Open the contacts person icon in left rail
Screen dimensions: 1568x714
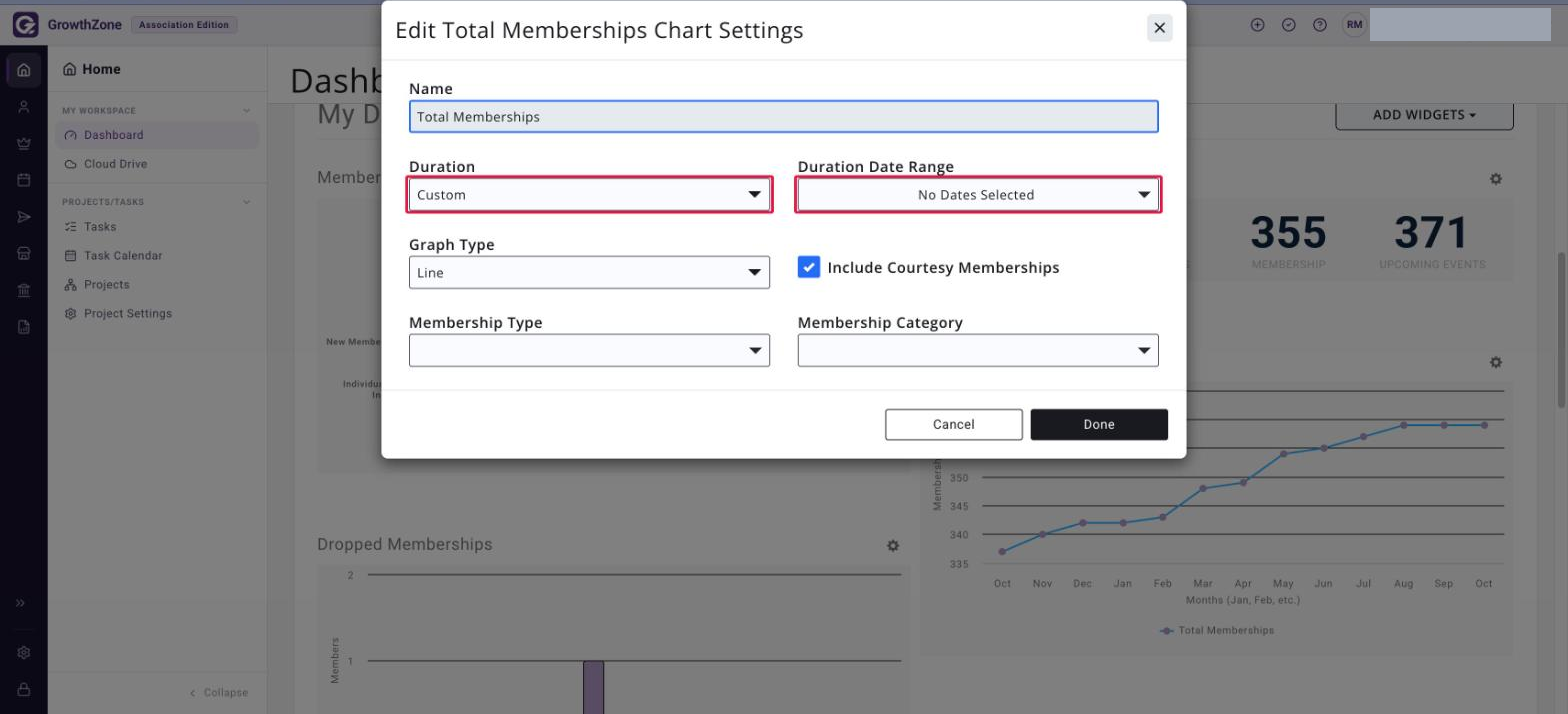click(x=24, y=107)
